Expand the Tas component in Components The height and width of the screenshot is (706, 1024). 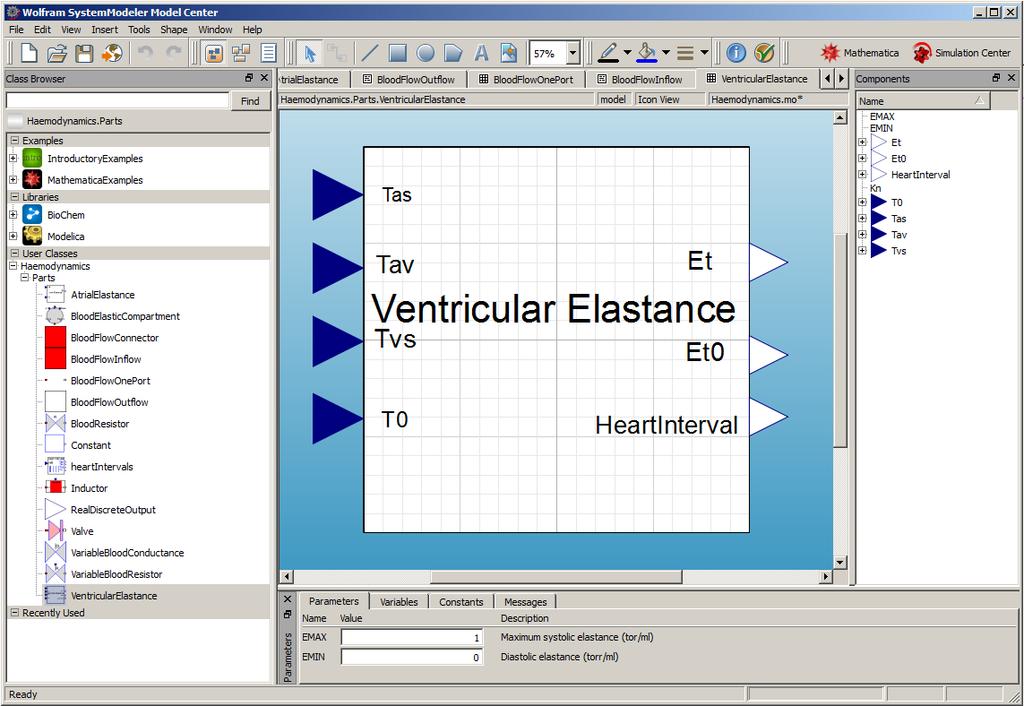click(862, 218)
